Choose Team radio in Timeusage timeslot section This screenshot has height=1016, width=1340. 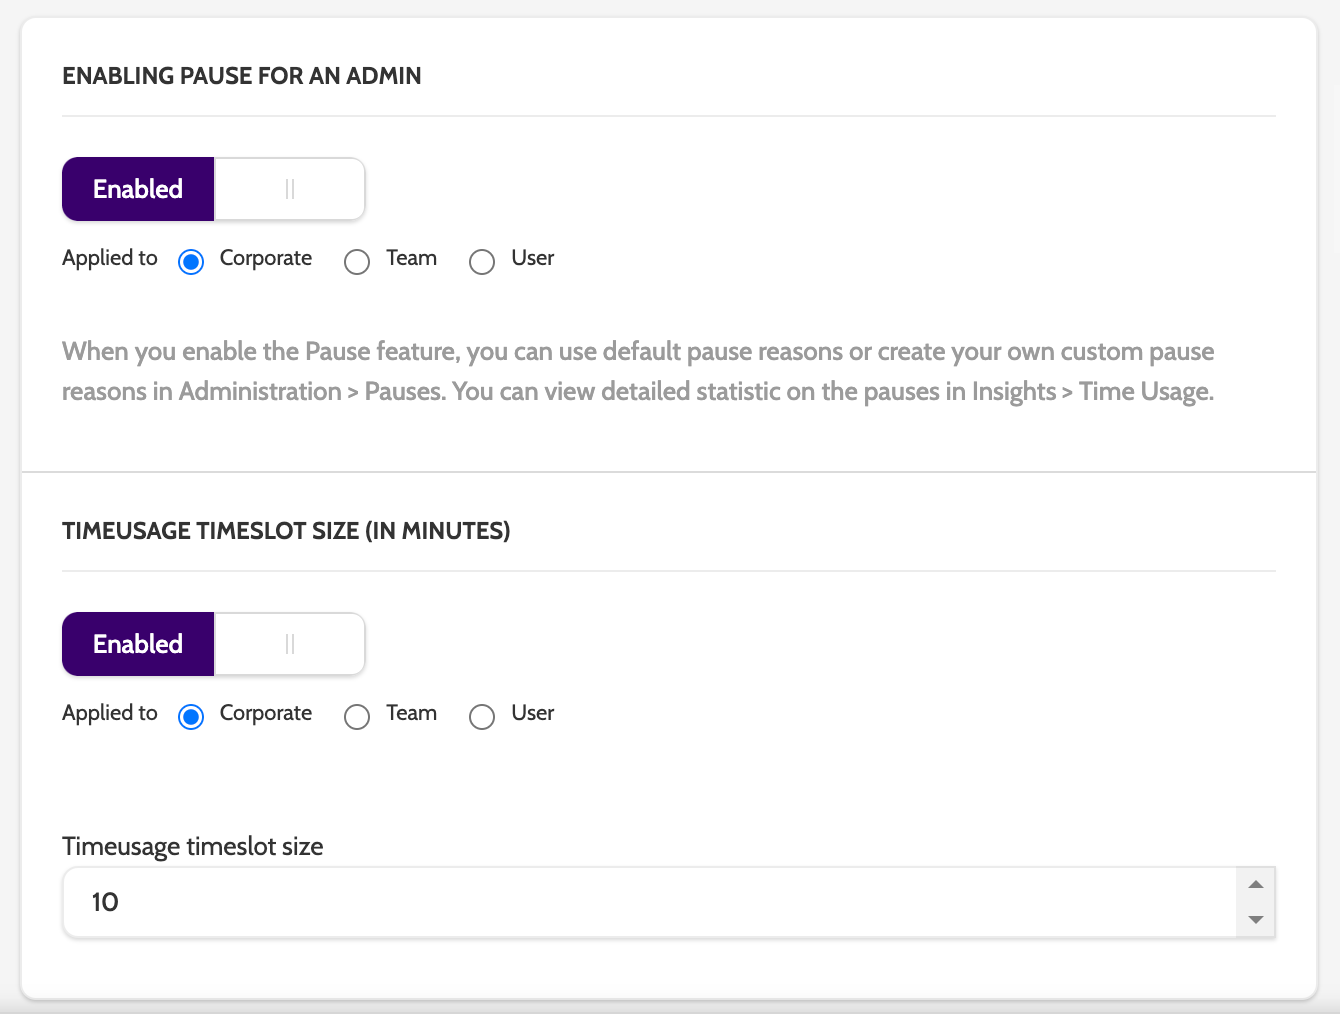357,717
